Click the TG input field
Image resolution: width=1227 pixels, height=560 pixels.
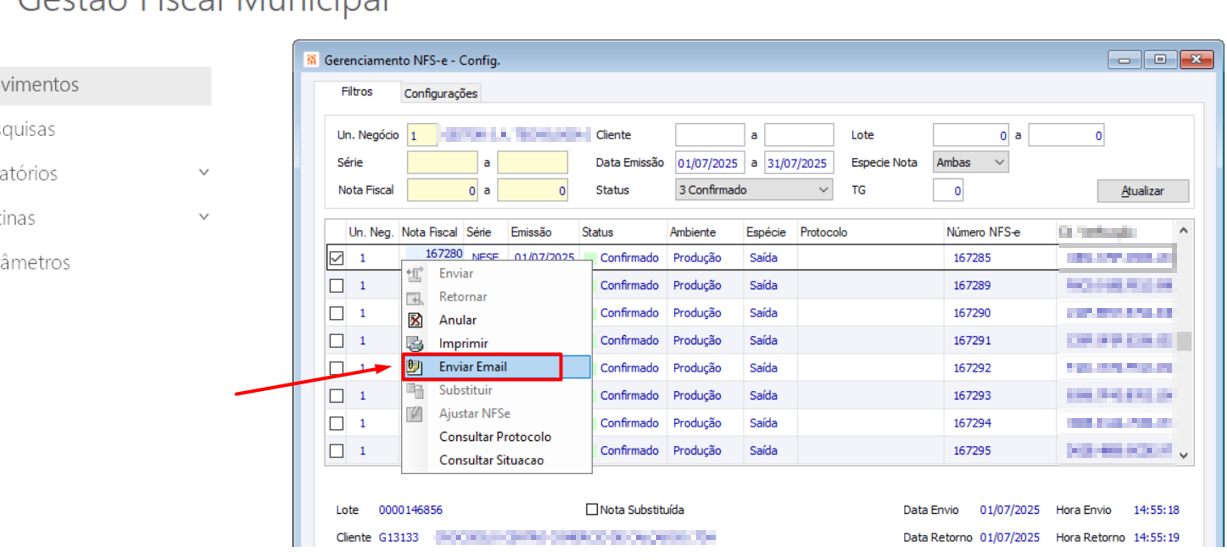tap(948, 190)
